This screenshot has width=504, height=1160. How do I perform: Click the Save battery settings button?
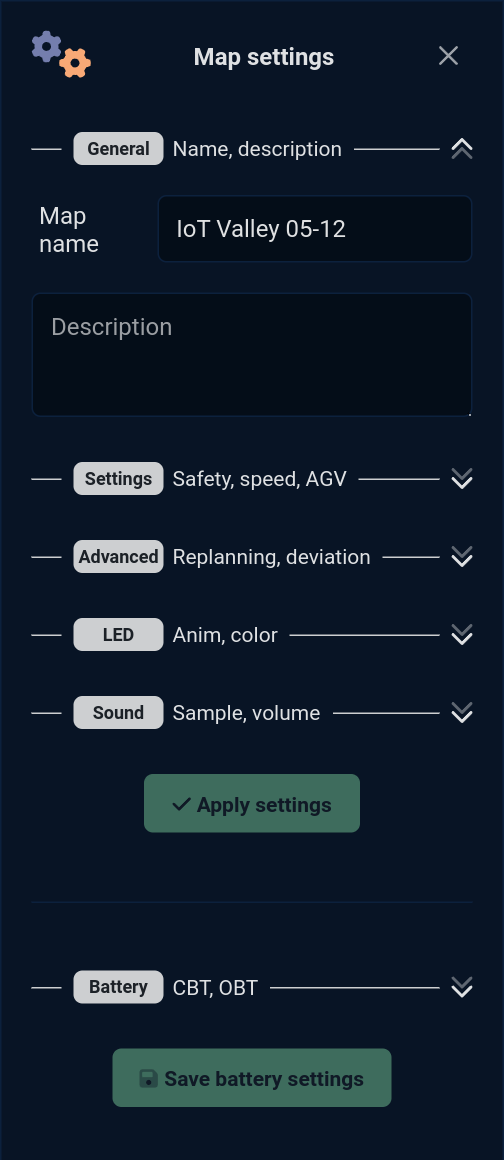click(x=252, y=1078)
